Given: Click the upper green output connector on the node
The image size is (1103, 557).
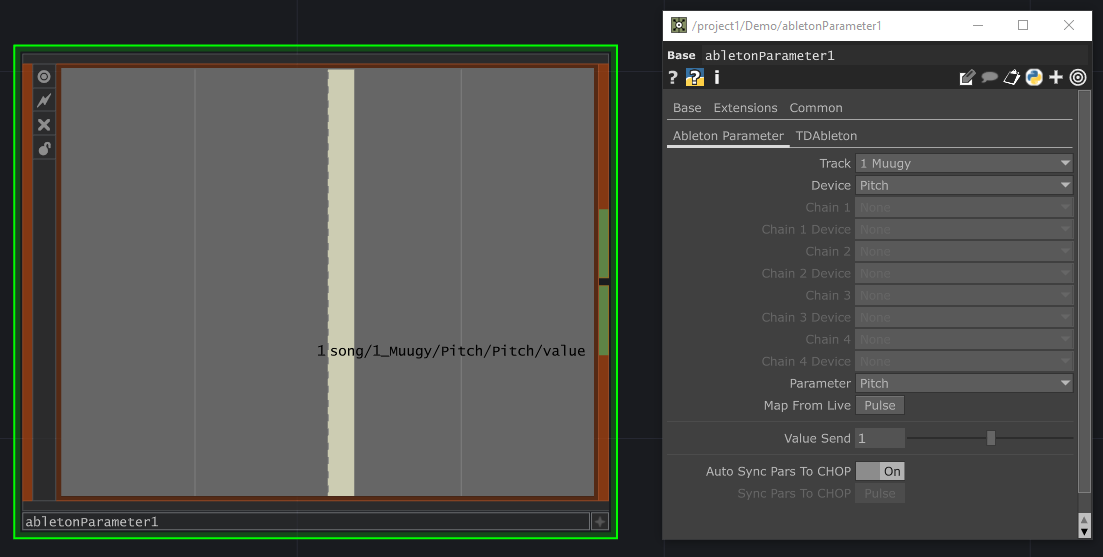Looking at the screenshot, I should [604, 243].
